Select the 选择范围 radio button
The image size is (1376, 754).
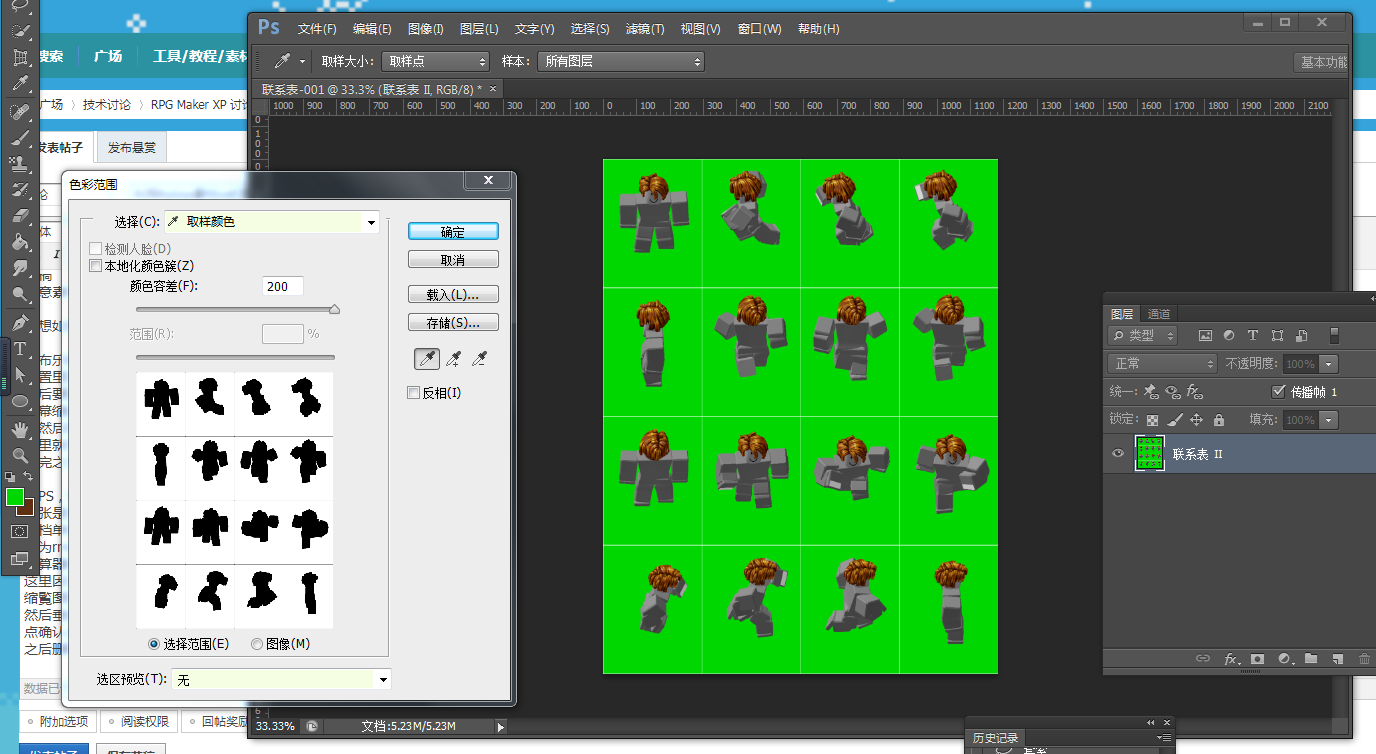pos(154,644)
